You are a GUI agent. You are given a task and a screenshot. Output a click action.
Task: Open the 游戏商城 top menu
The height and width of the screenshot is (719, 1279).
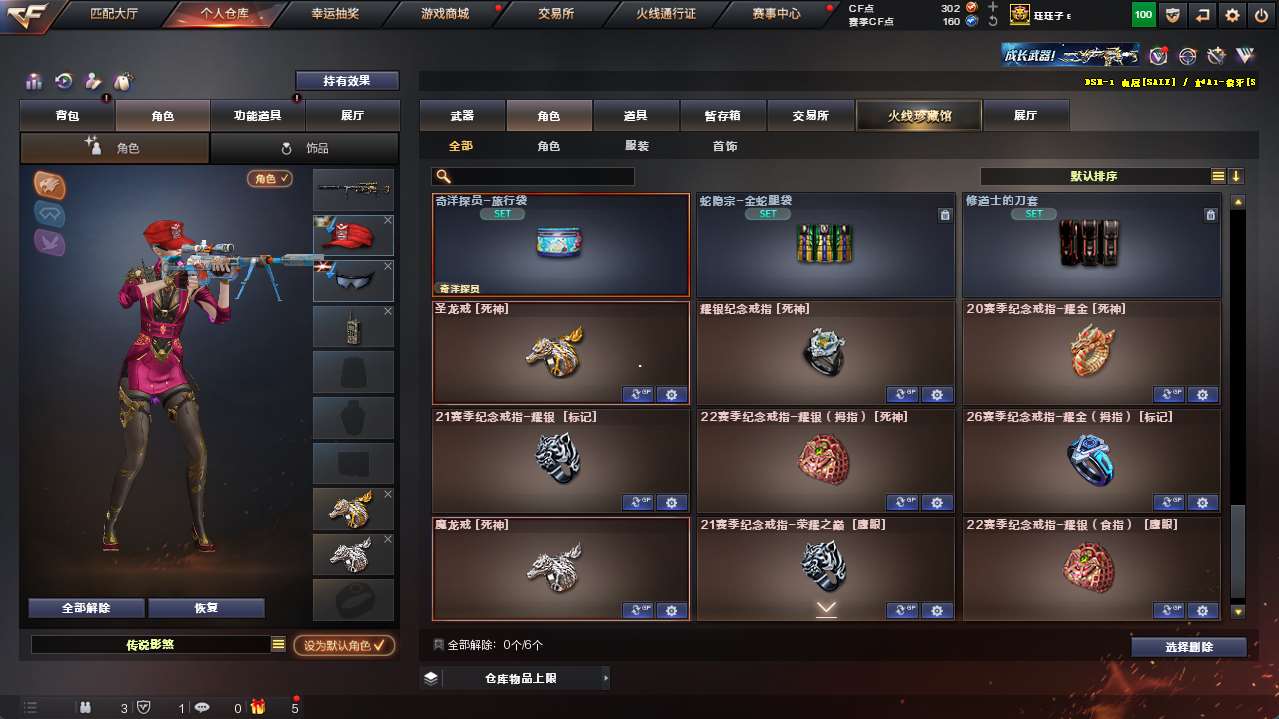(444, 14)
